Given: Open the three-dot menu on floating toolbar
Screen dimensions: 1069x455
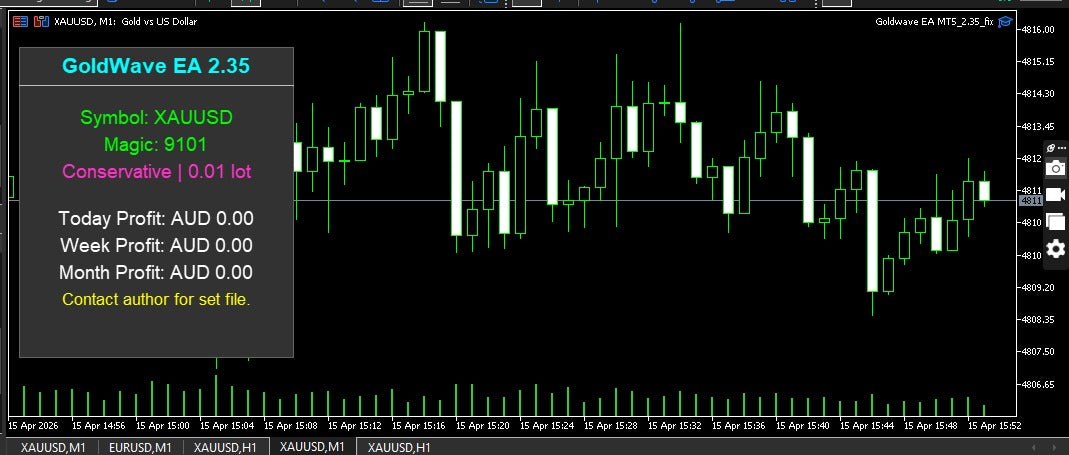Looking at the screenshot, I should [1061, 148].
